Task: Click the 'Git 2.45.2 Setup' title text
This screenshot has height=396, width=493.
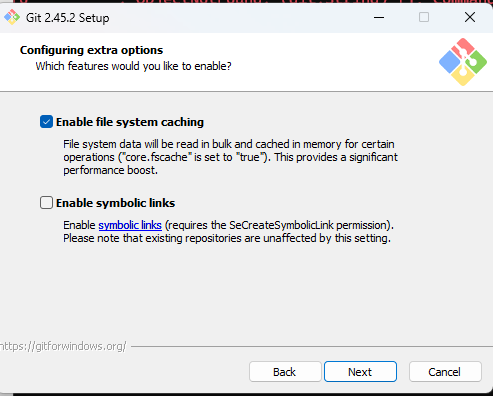Action: tap(68, 18)
